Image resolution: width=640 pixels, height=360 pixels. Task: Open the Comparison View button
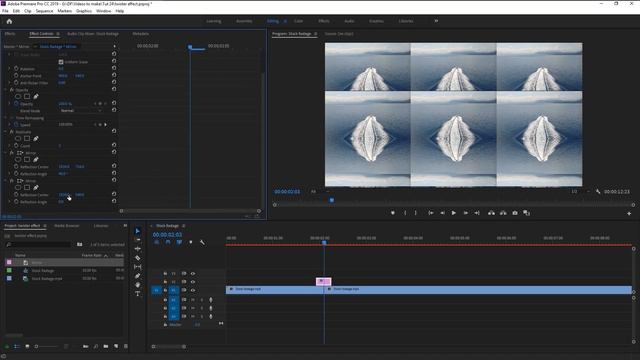click(x=527, y=213)
